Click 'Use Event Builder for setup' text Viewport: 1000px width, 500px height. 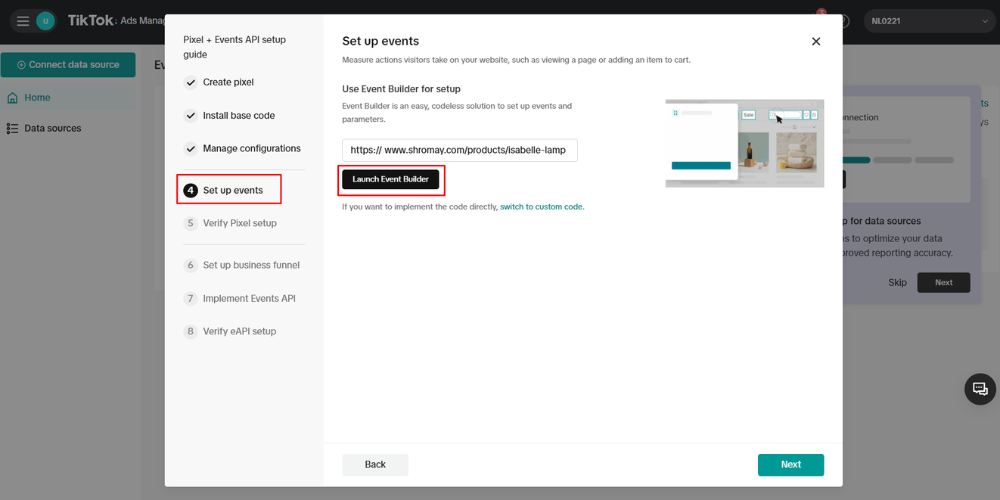pyautogui.click(x=401, y=89)
